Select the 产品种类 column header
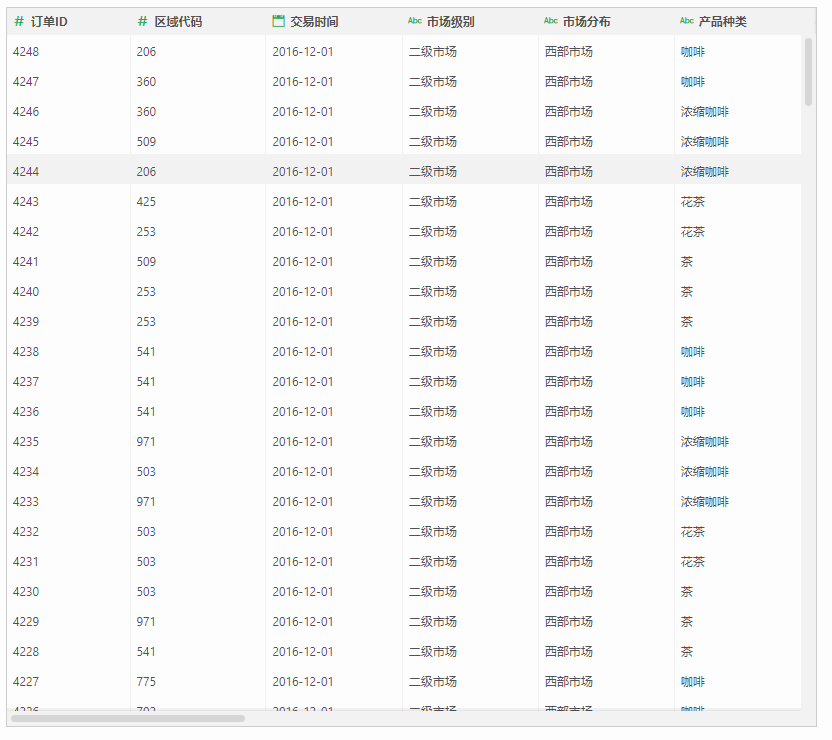 (738, 22)
